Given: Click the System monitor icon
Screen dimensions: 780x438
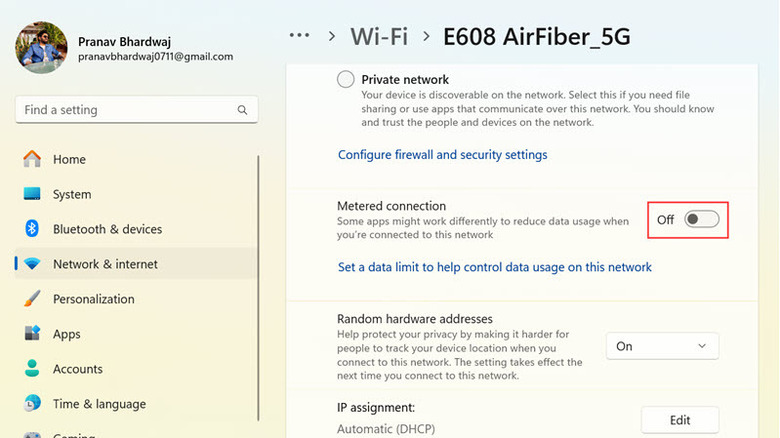Looking at the screenshot, I should (32, 194).
